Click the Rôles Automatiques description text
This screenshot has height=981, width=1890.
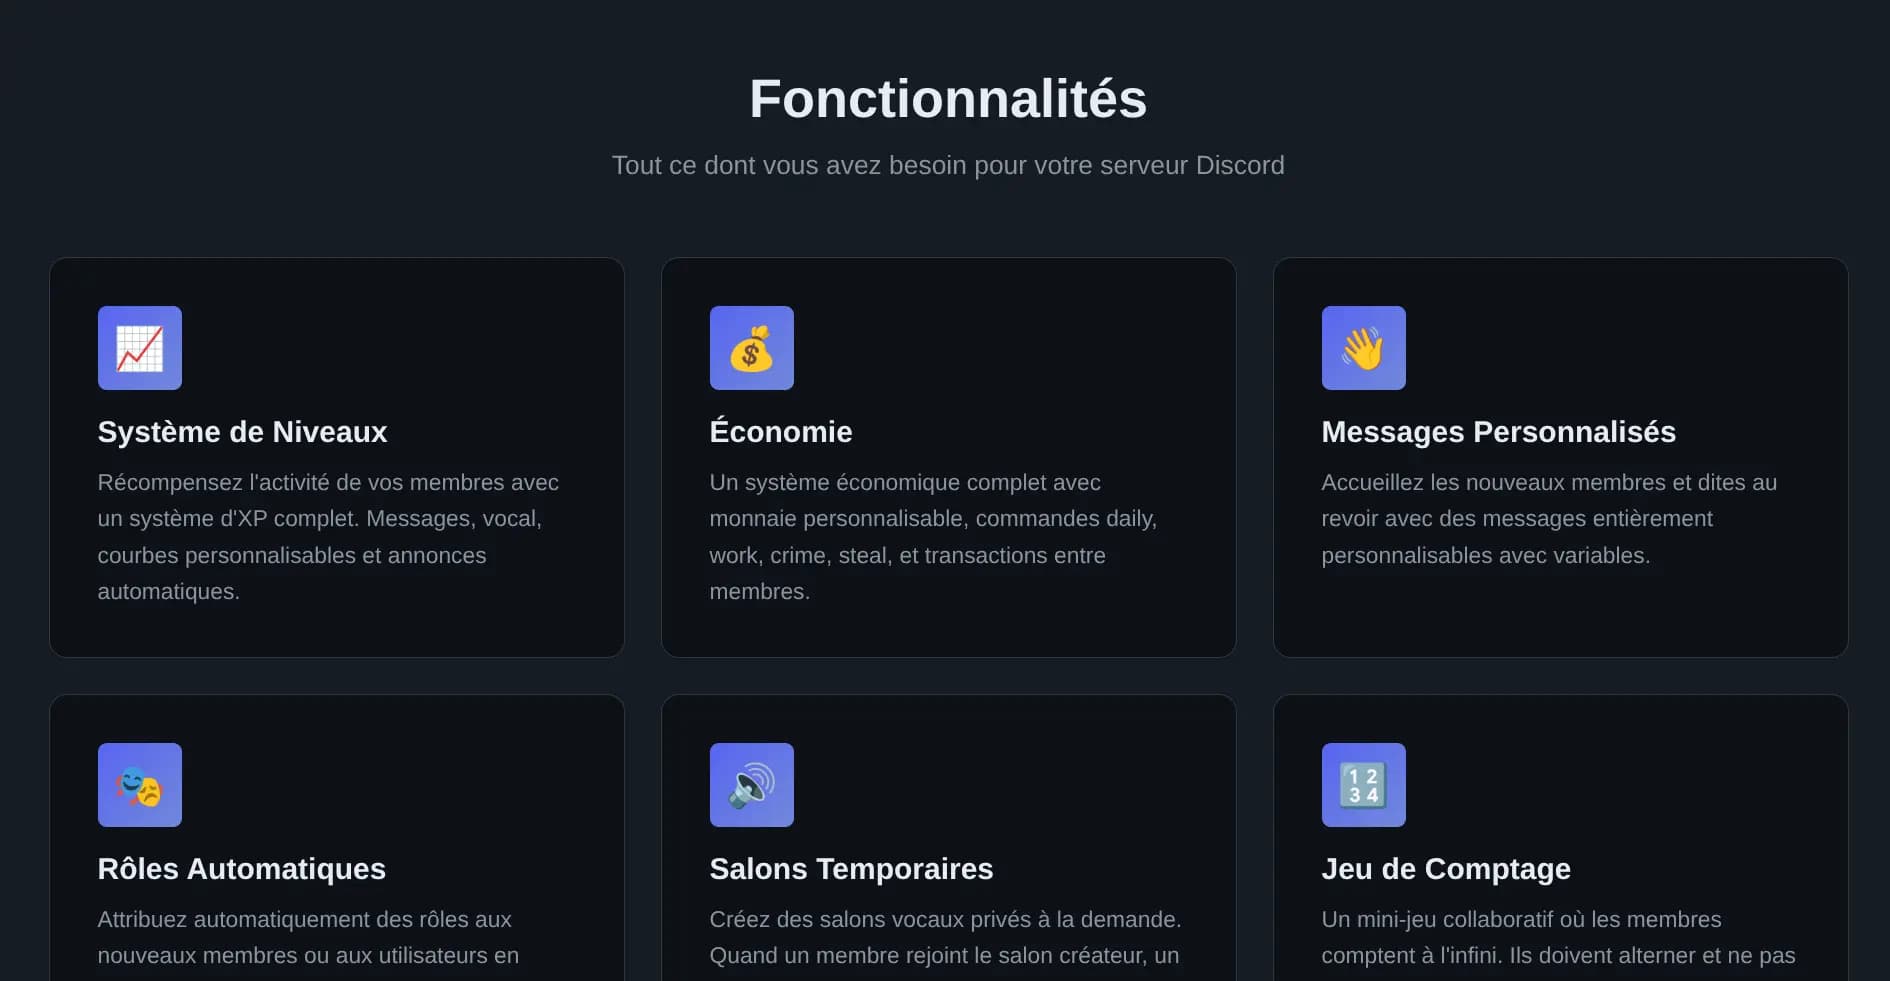point(308,938)
